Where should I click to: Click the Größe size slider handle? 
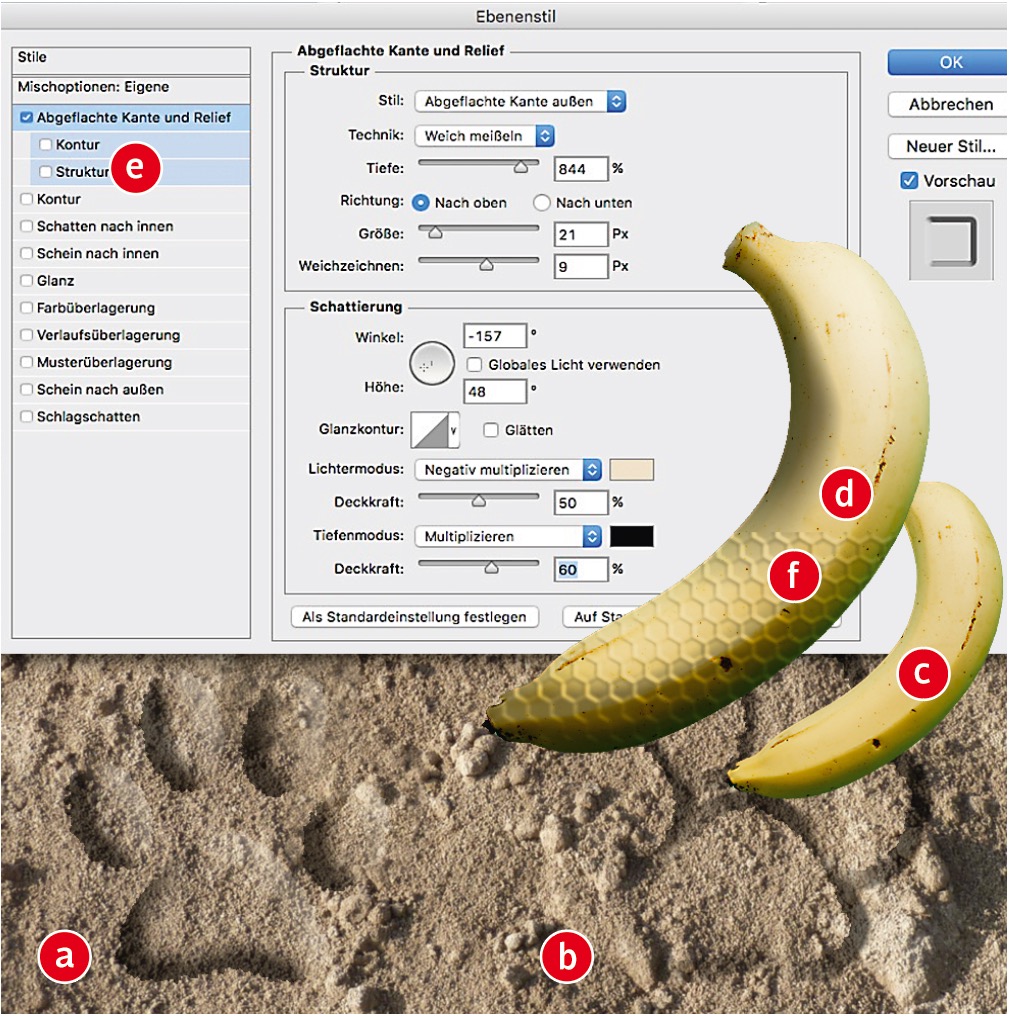point(435,233)
